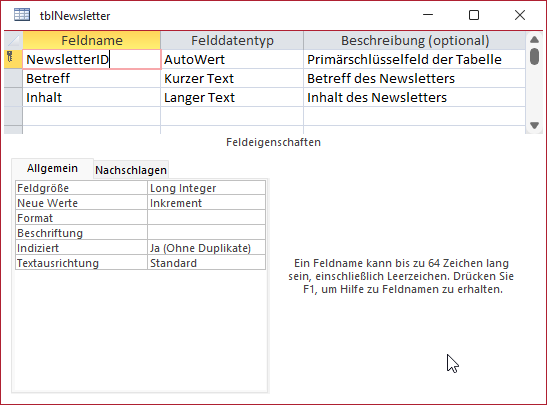
Task: Click description 'Inhalt des Newsletters'
Action: 414,97
